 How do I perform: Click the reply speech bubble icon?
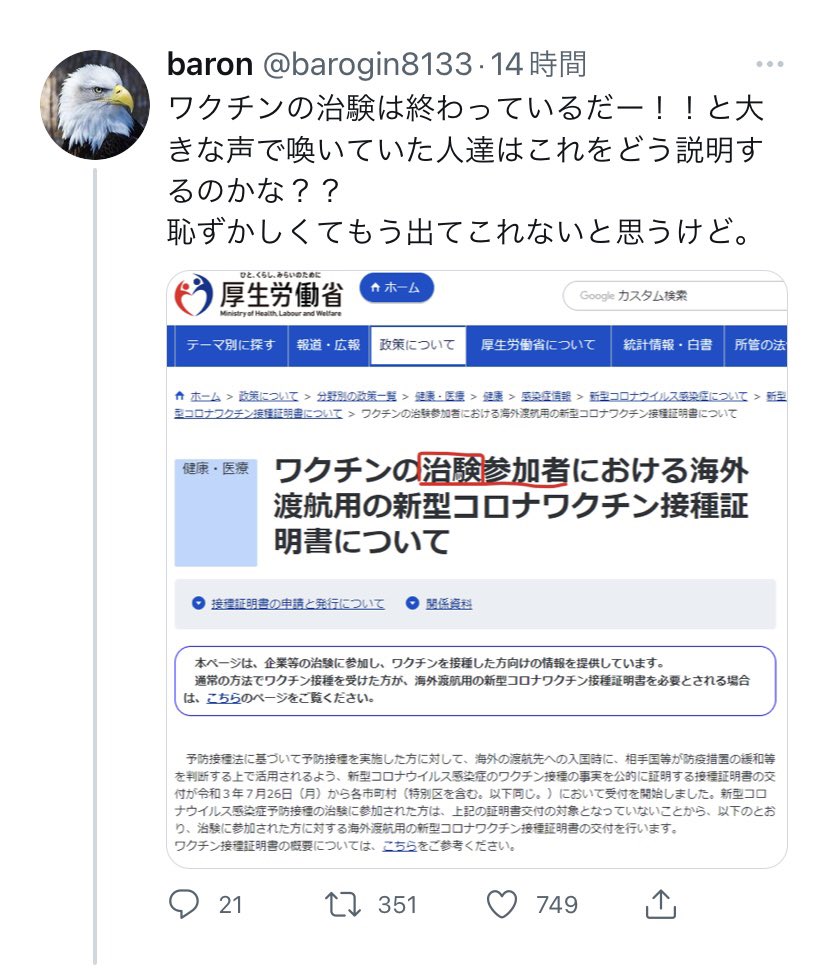coord(184,904)
